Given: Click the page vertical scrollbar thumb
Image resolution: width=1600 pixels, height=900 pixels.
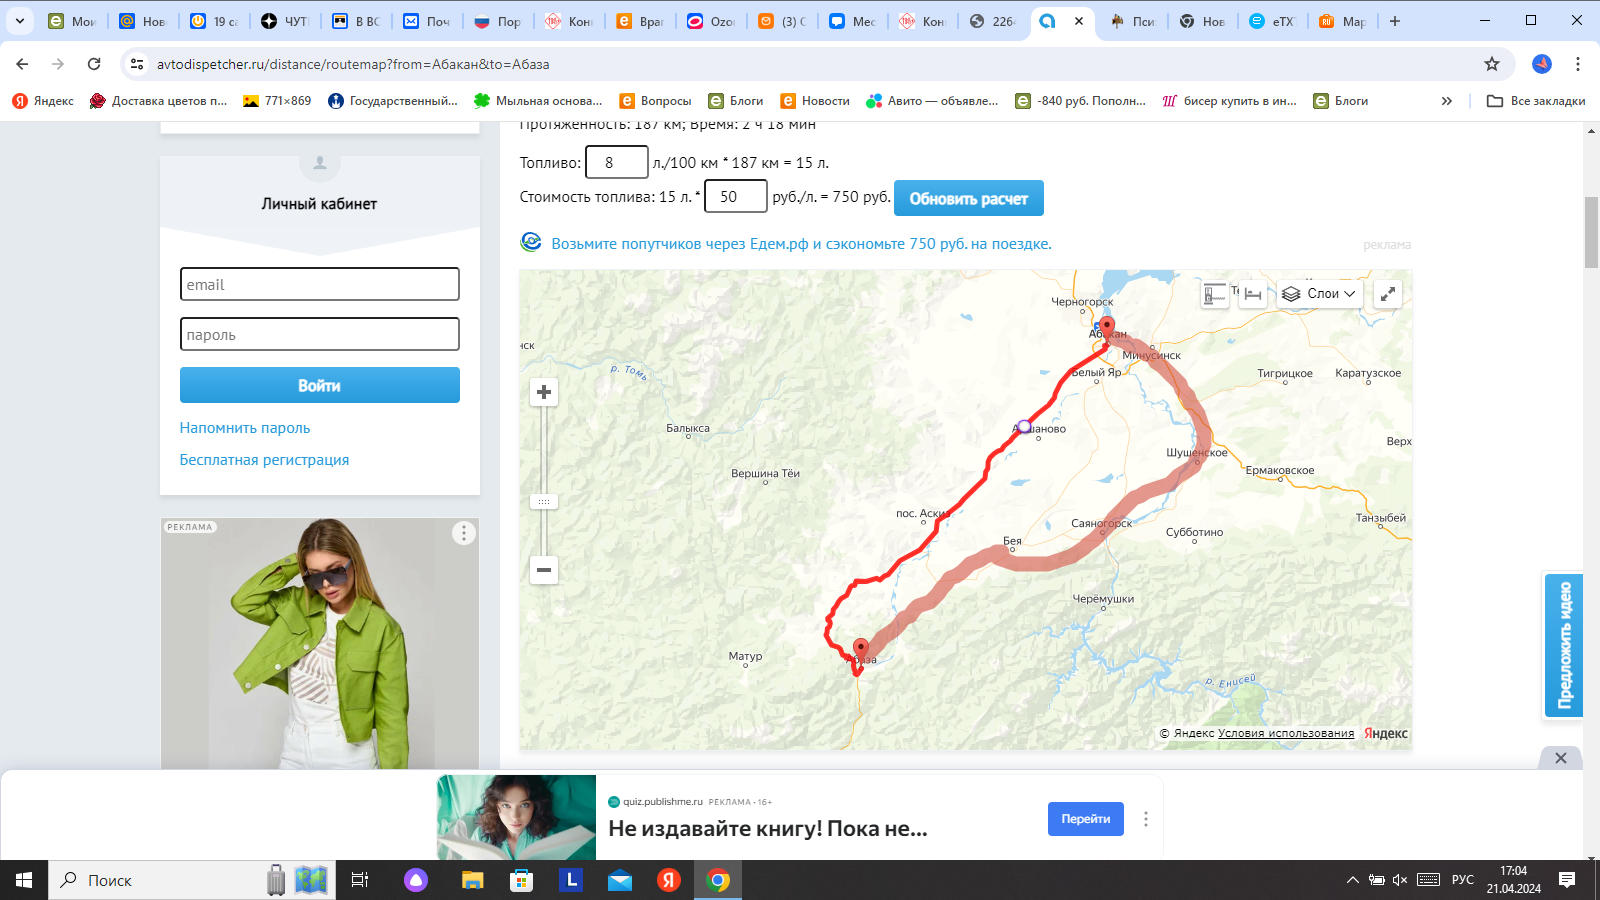Looking at the screenshot, I should tap(1591, 233).
